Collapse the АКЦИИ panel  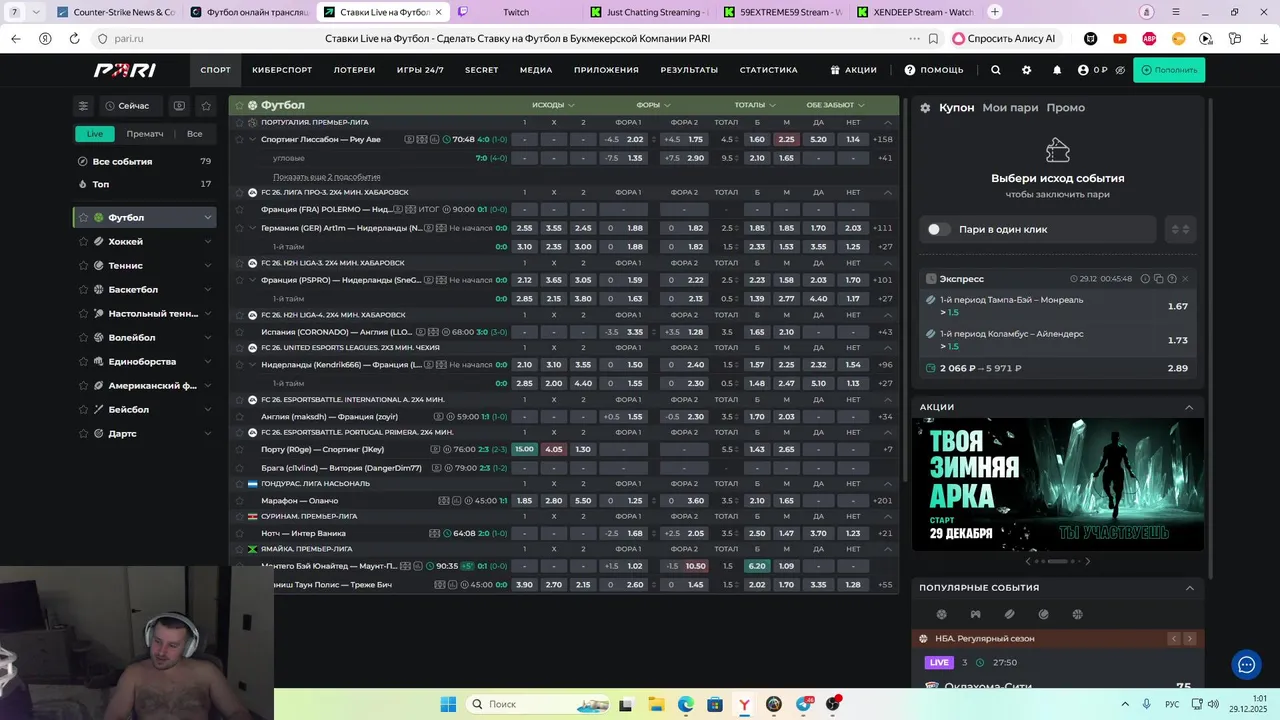(1189, 407)
